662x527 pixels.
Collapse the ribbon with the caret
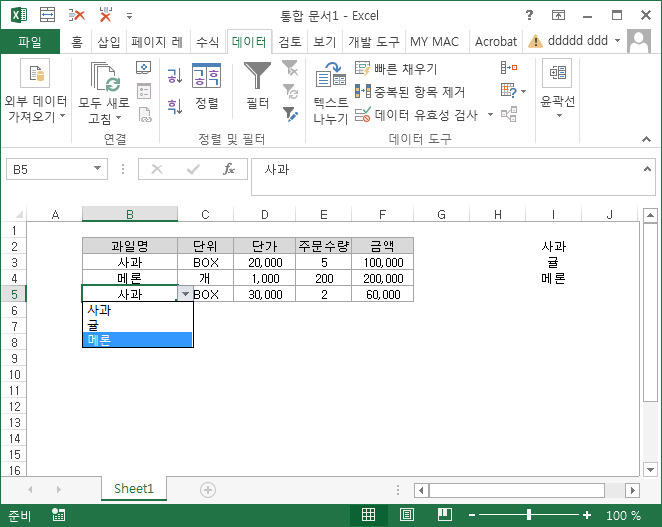tap(646, 139)
